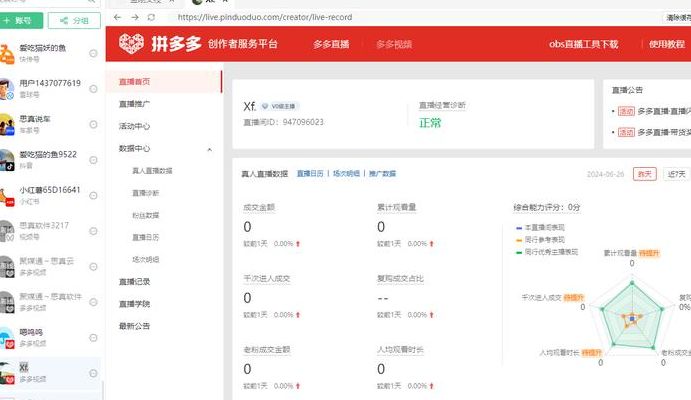The width and height of the screenshot is (691, 400).
Task: Open 粉丝数据 under 数据中心
Action: click(x=145, y=215)
